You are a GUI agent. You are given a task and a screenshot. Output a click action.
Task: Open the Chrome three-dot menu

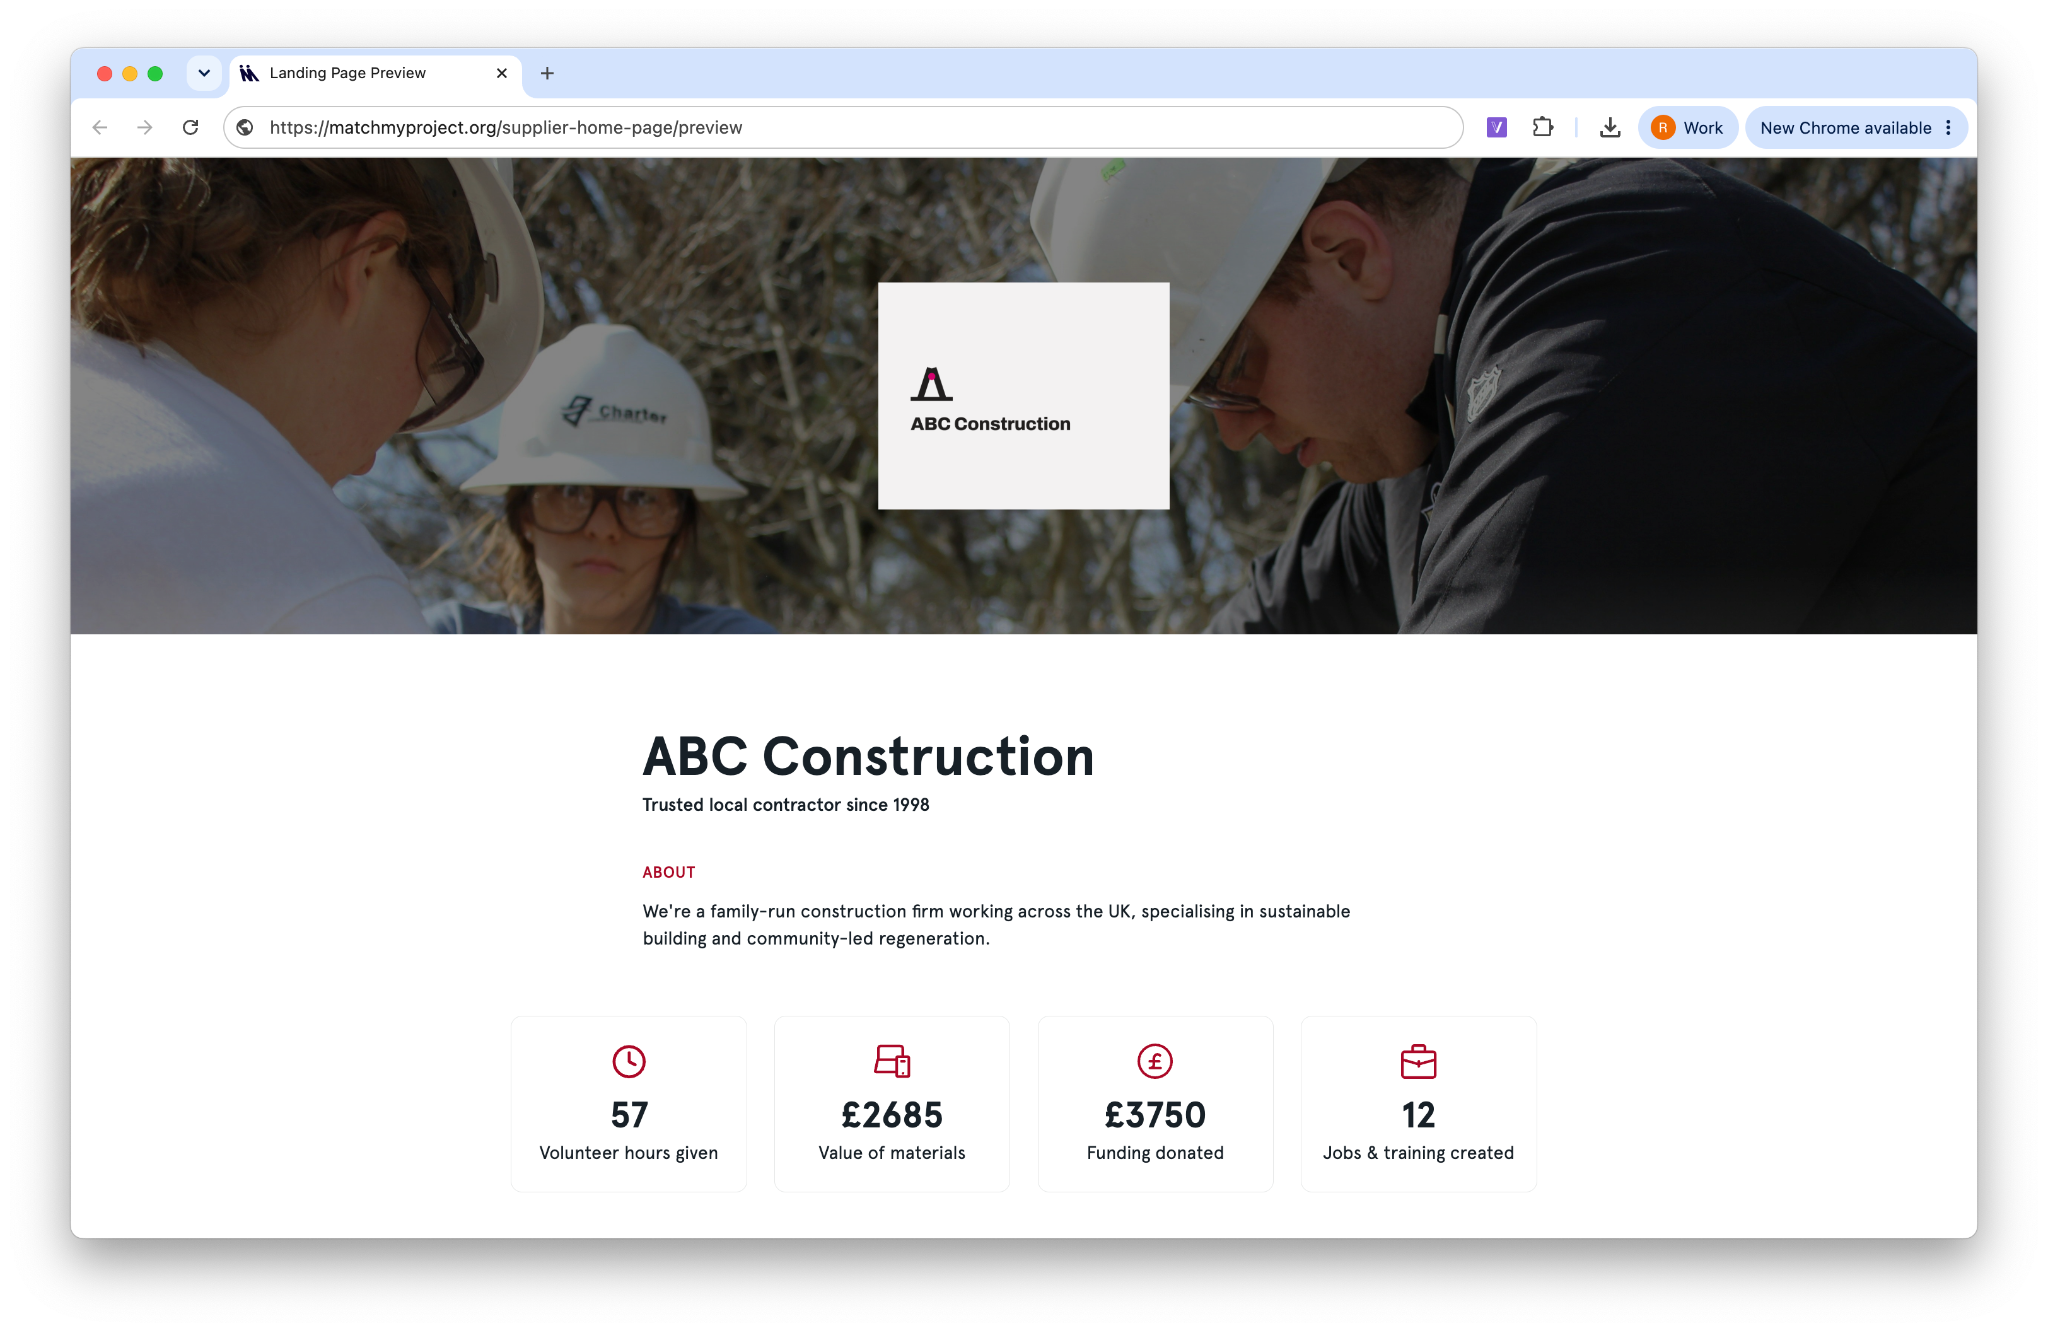[1948, 127]
